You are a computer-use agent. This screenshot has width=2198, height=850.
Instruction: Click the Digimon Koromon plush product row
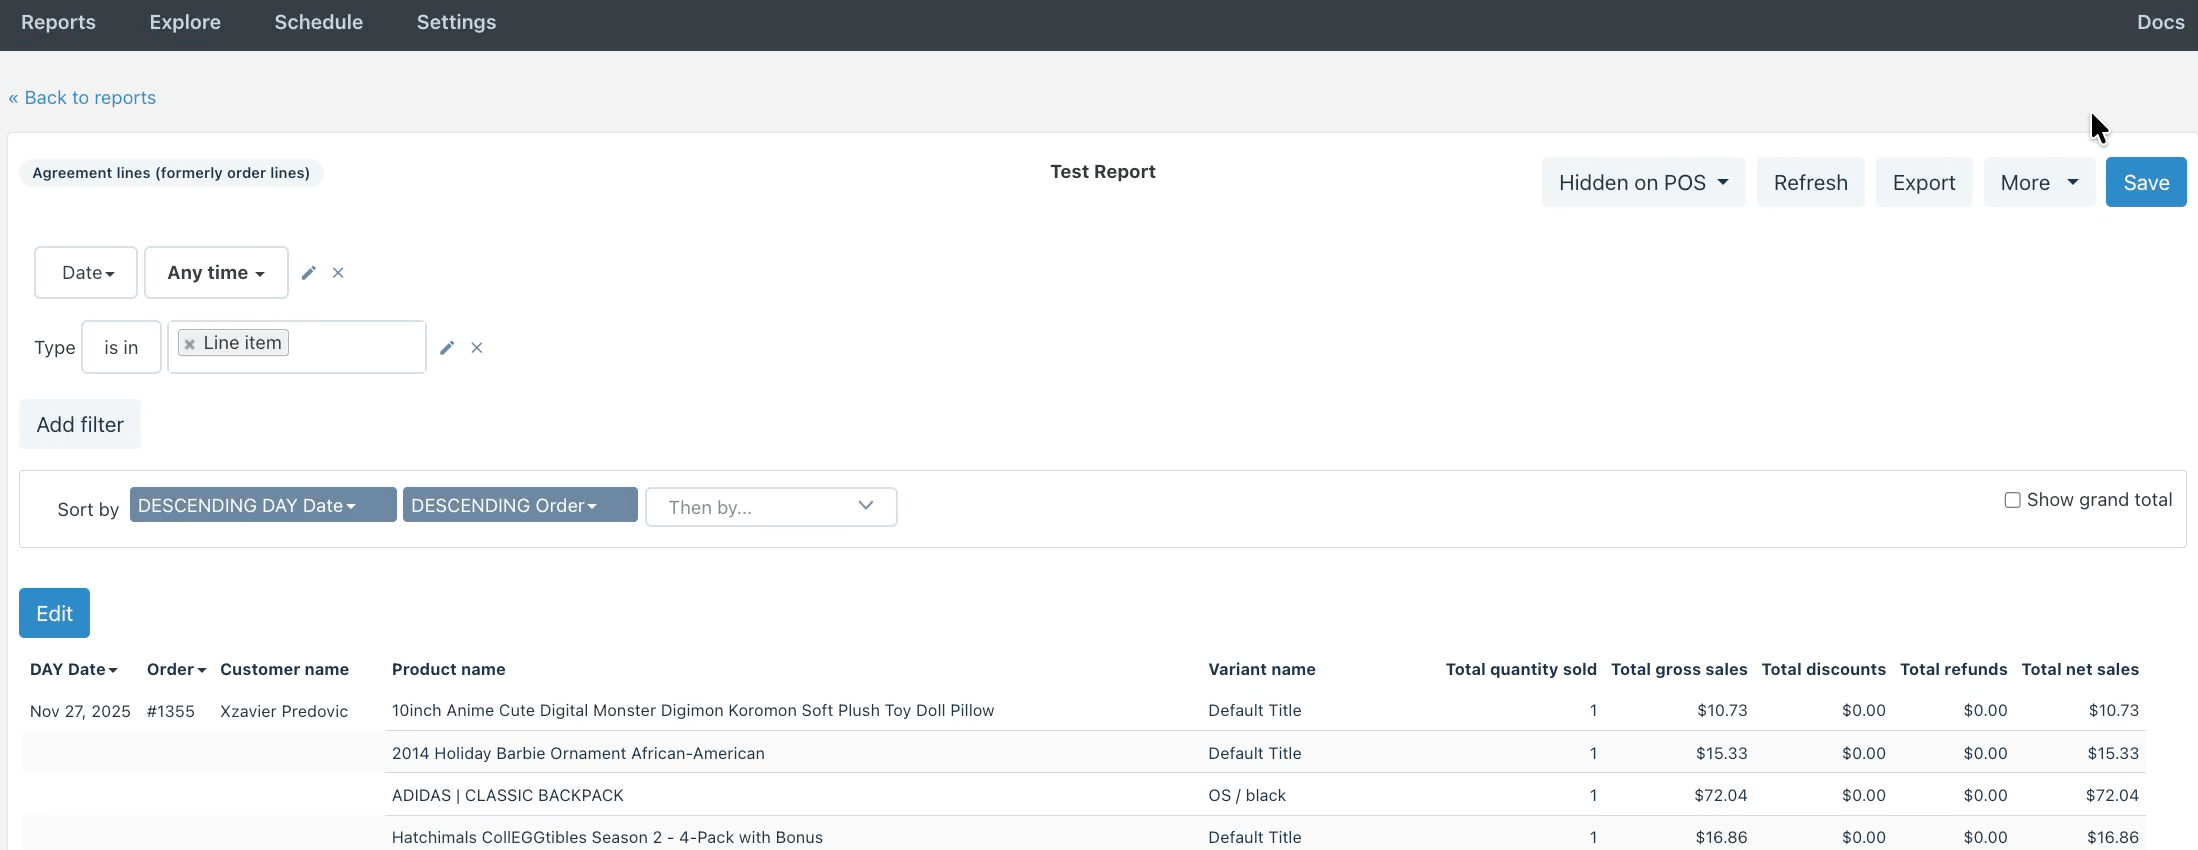point(693,711)
